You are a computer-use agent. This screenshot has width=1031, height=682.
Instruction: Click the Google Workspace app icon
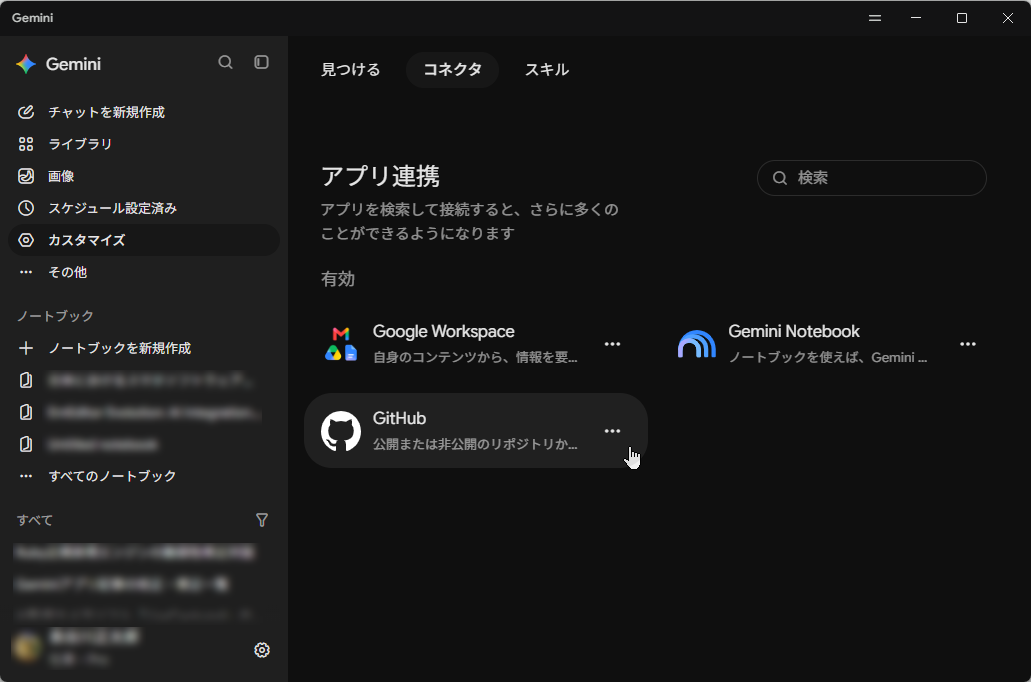point(341,344)
